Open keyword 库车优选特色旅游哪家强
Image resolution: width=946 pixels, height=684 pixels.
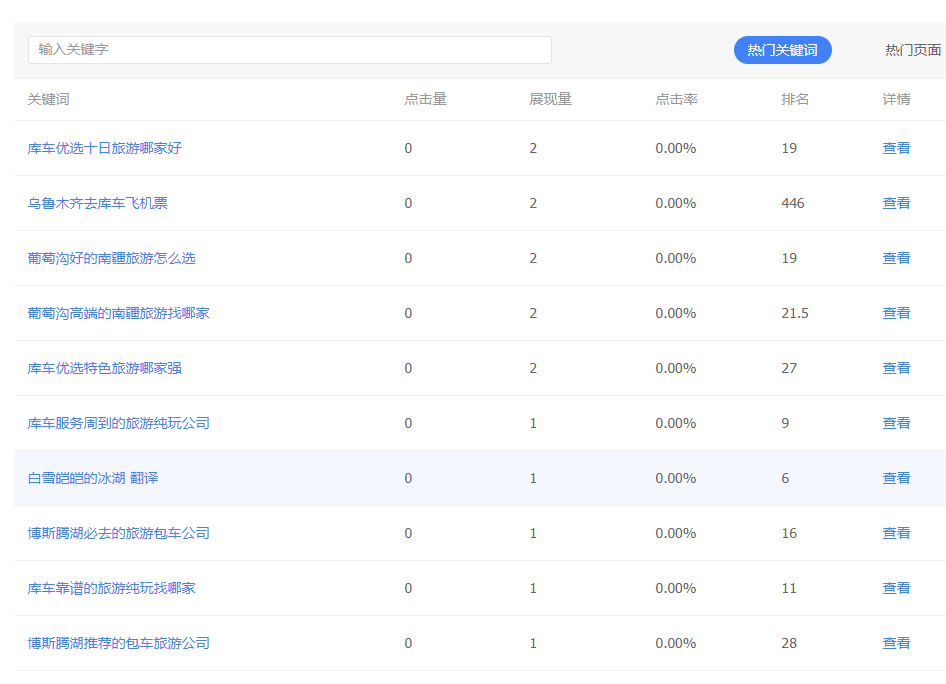[x=104, y=368]
